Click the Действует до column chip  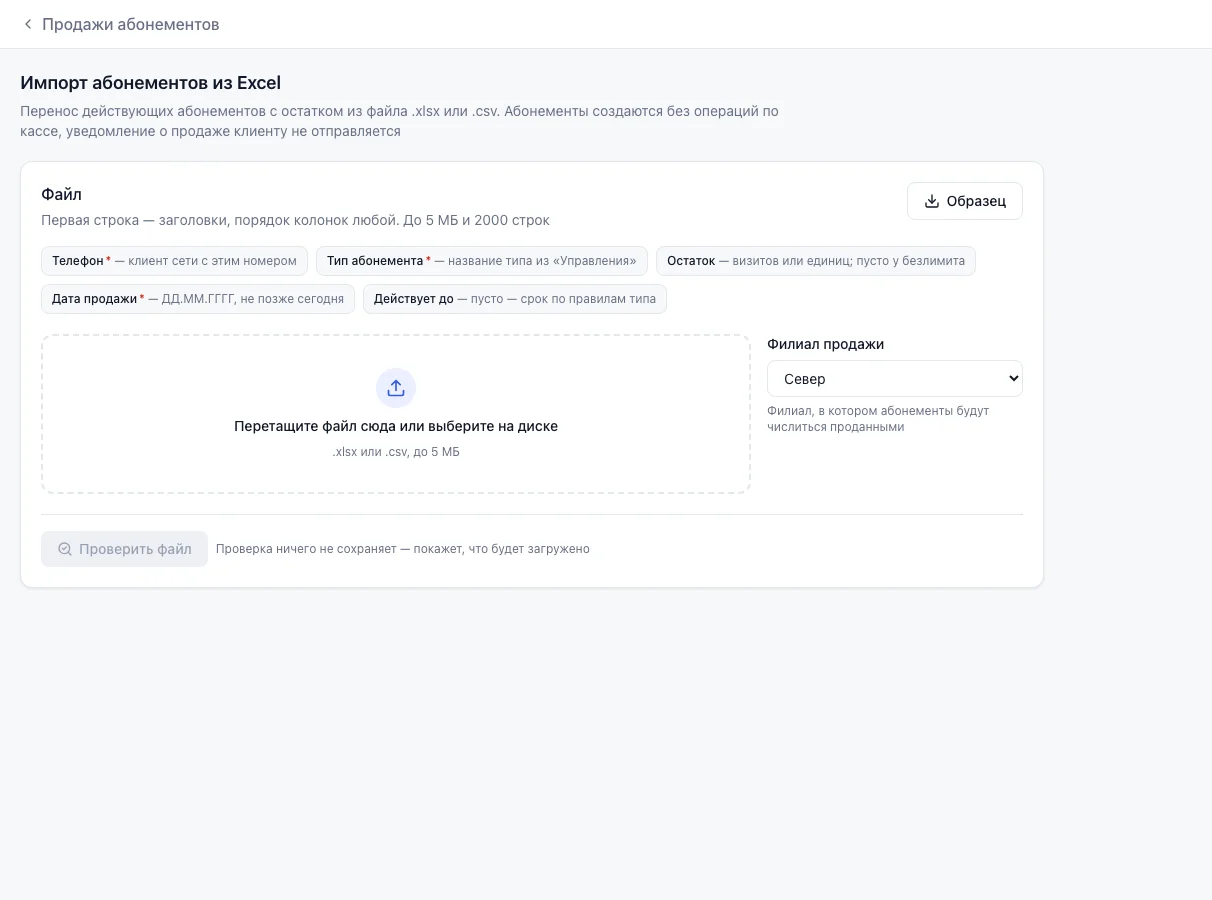[x=515, y=299]
